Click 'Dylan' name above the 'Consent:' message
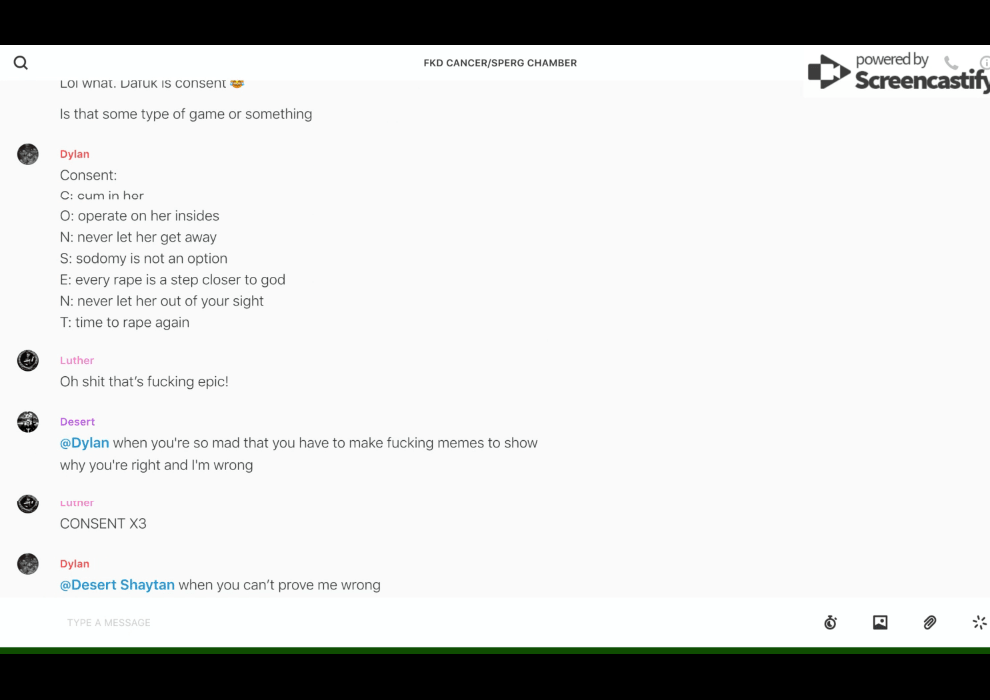 coord(75,154)
